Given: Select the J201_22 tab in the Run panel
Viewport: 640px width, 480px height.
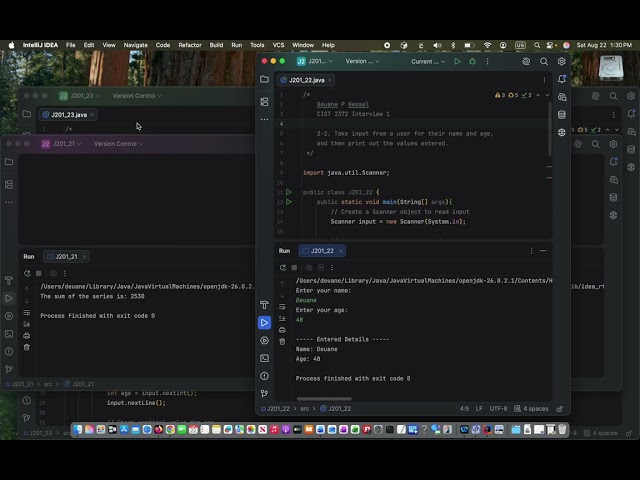Looking at the screenshot, I should coord(322,251).
